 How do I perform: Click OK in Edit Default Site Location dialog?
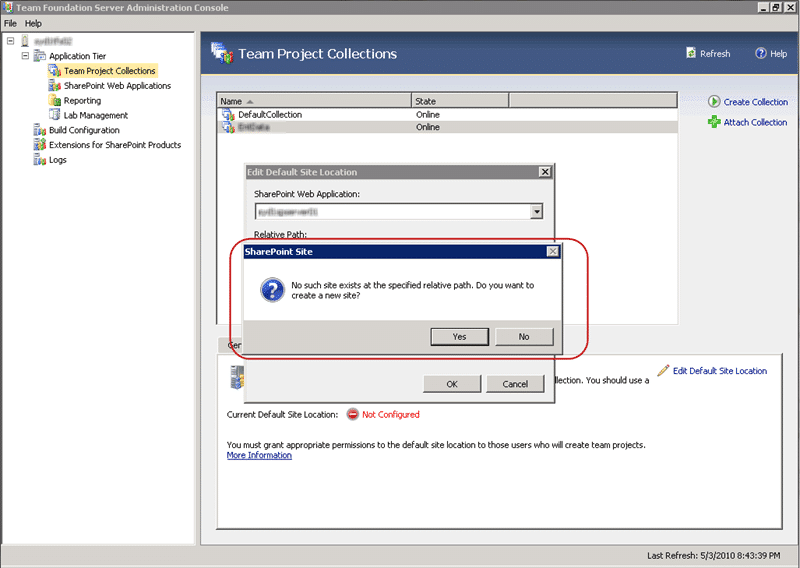point(452,384)
